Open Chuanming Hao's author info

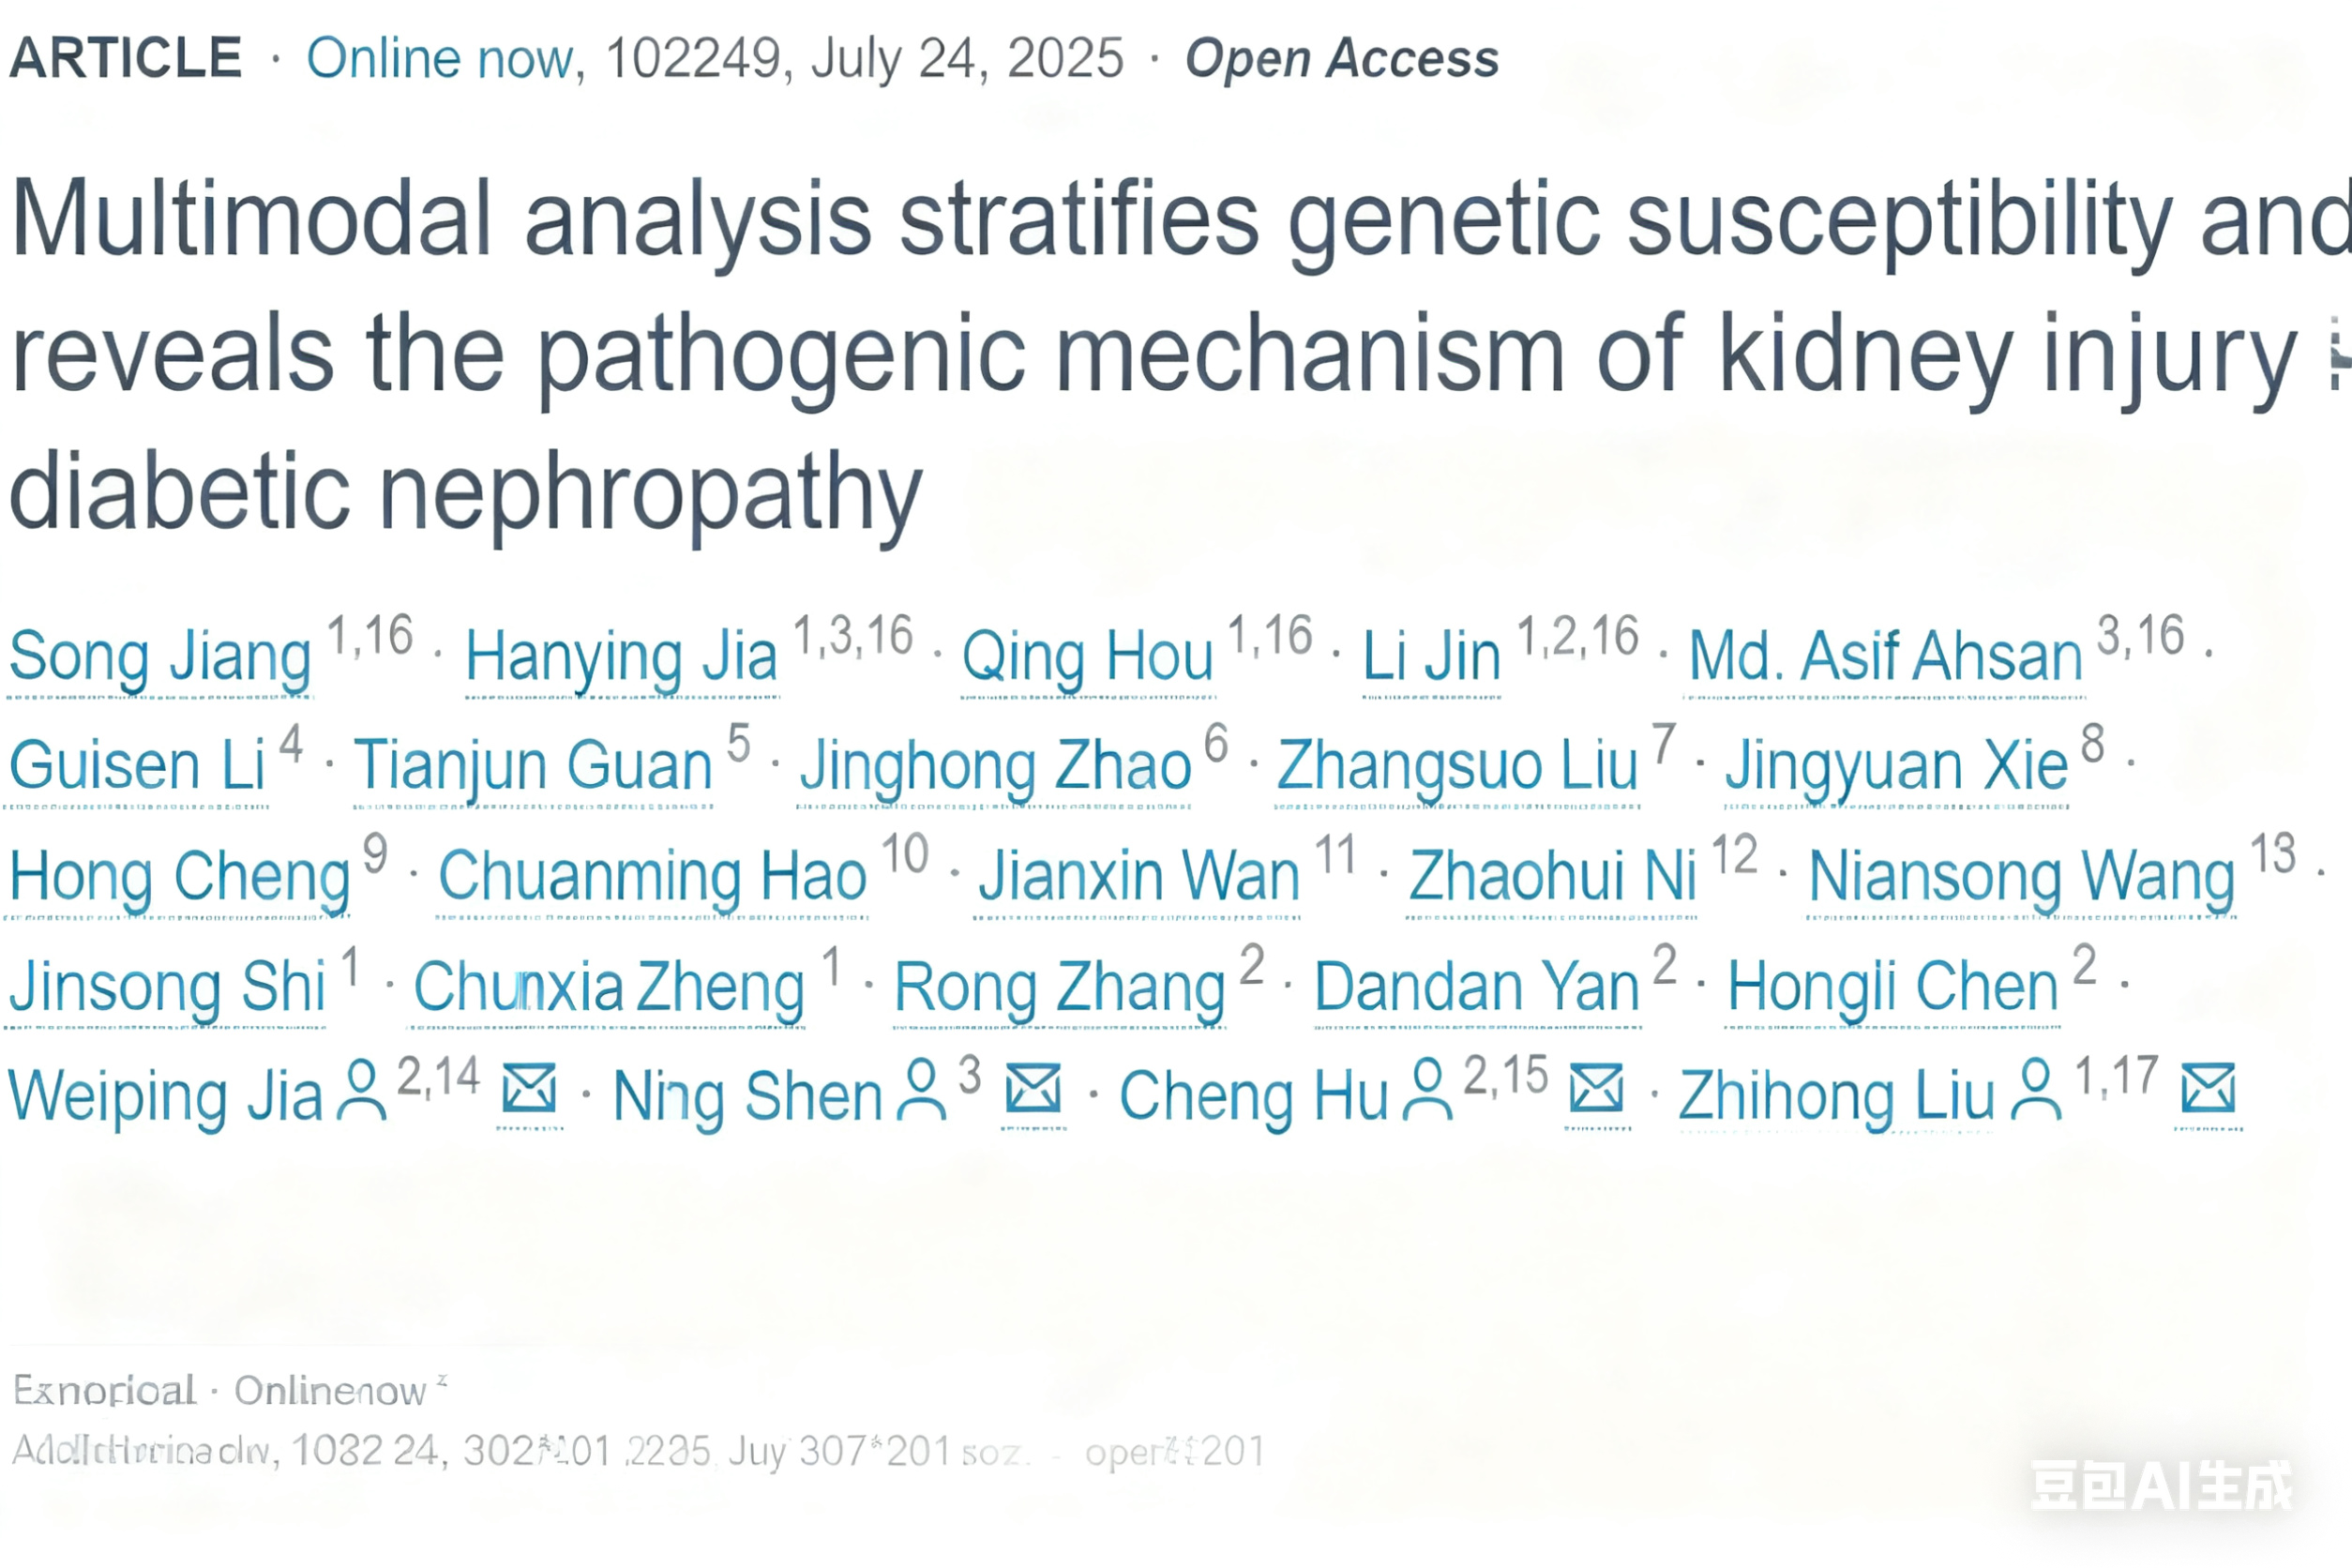tap(652, 876)
